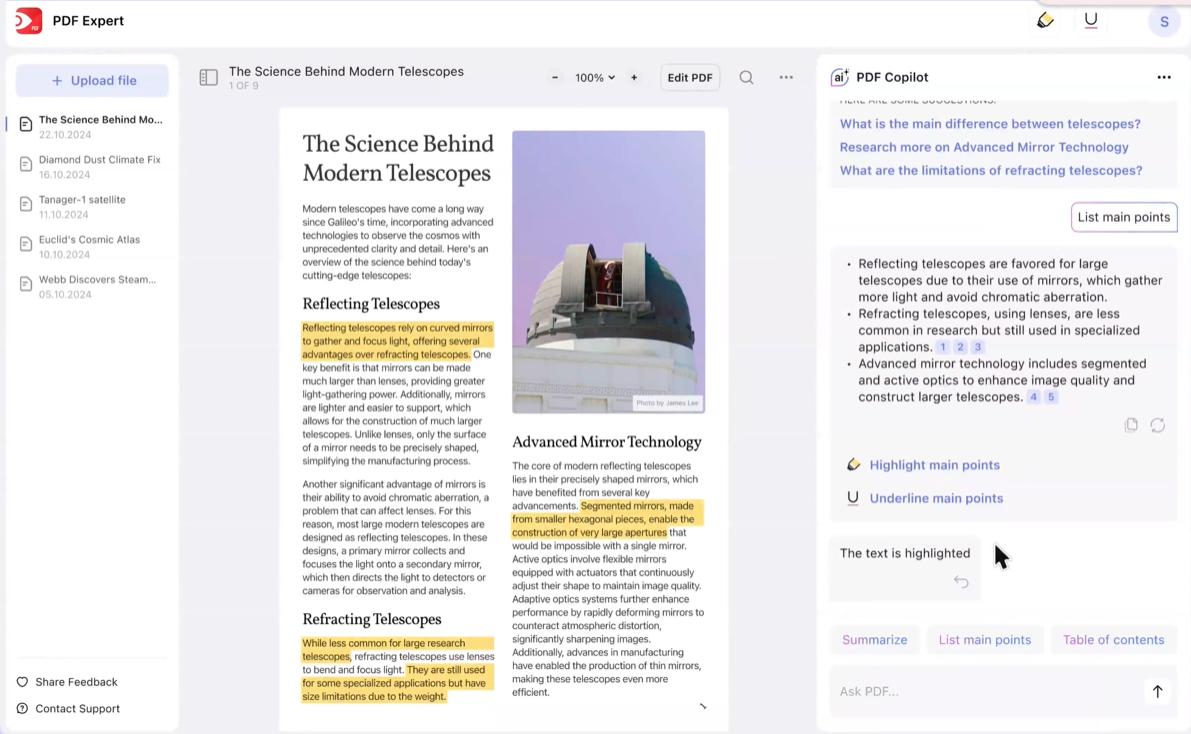Open the Euclid's Cosmic Atlas file

(x=92, y=246)
